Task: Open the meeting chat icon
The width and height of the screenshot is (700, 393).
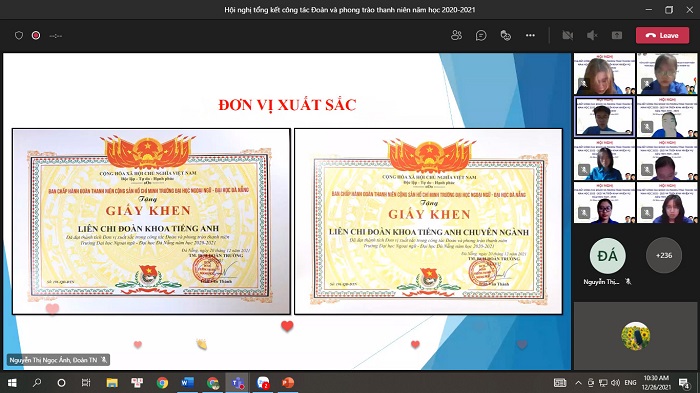Action: (481, 35)
